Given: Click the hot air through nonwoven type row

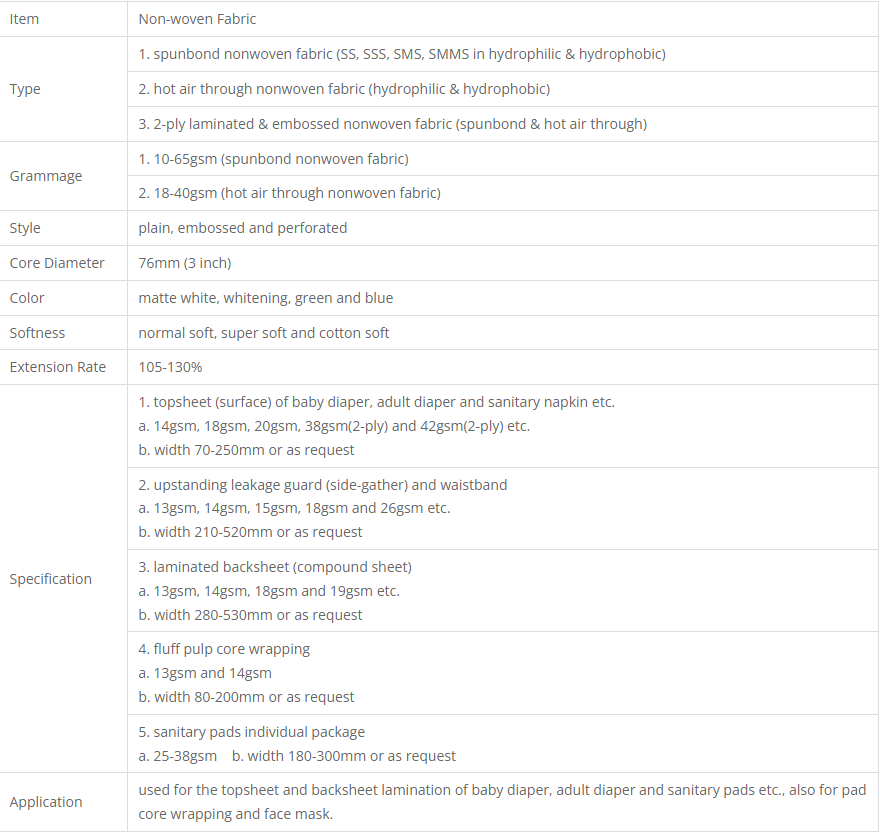Looking at the screenshot, I should click(x=344, y=89).
